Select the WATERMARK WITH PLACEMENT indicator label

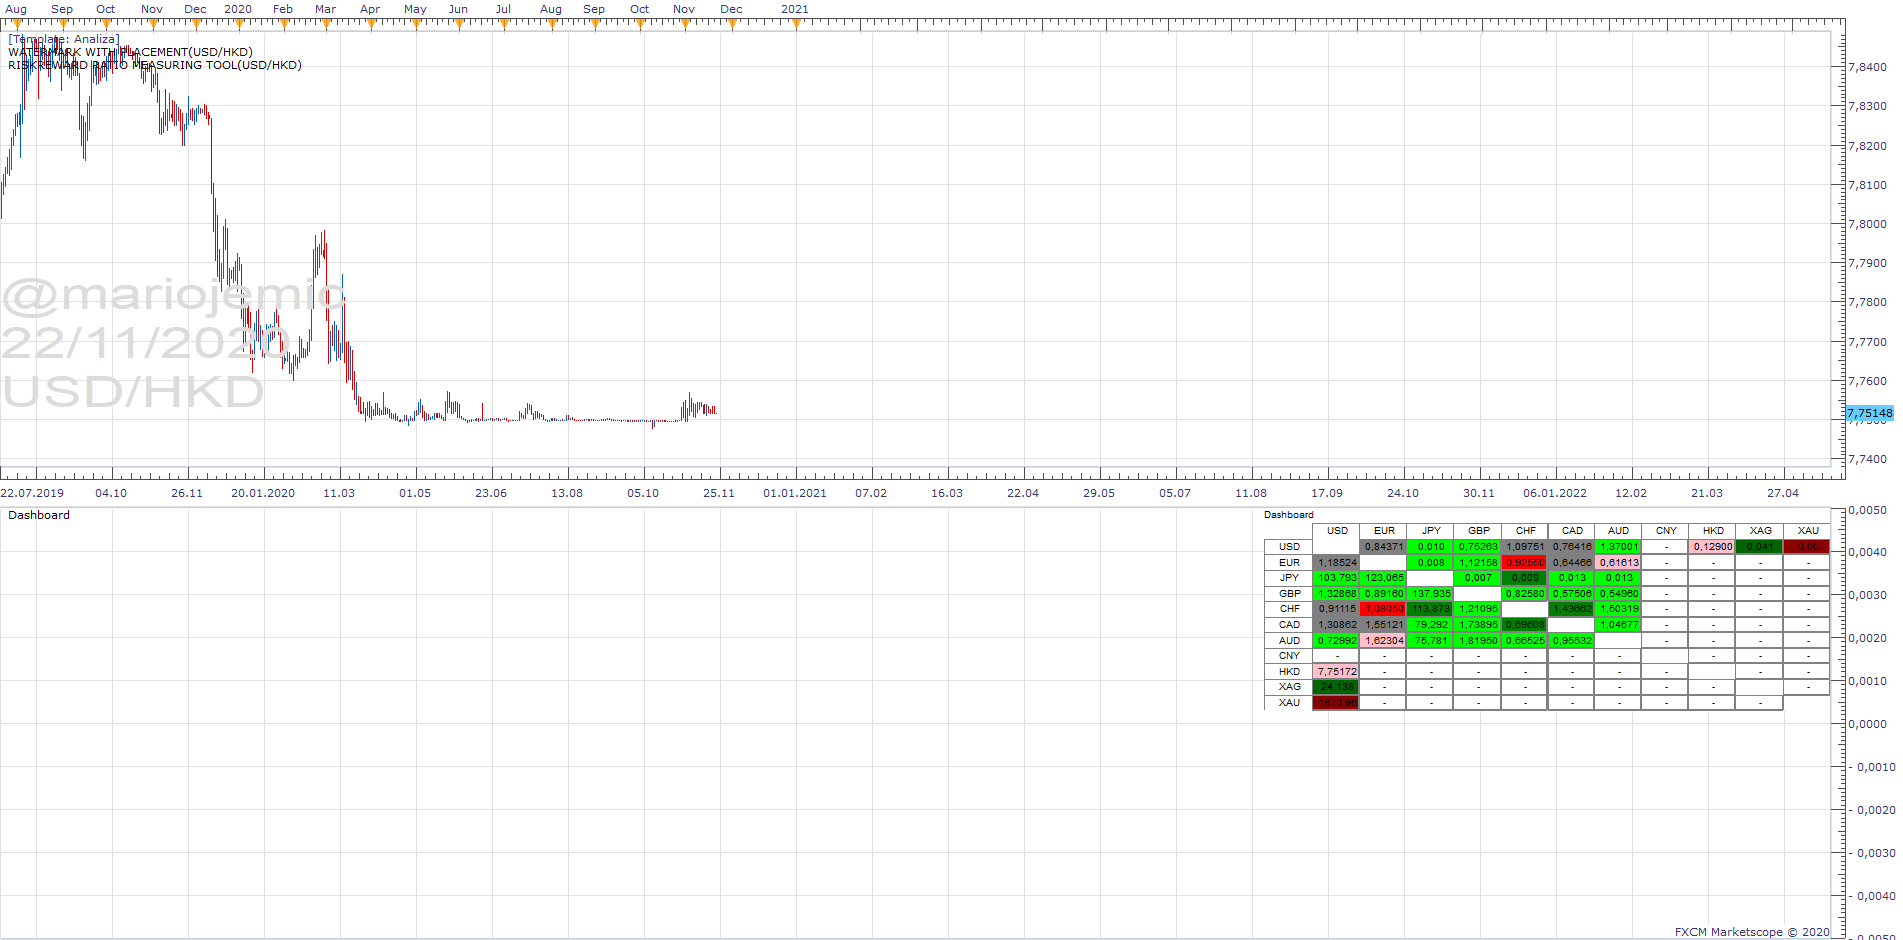click(130, 52)
